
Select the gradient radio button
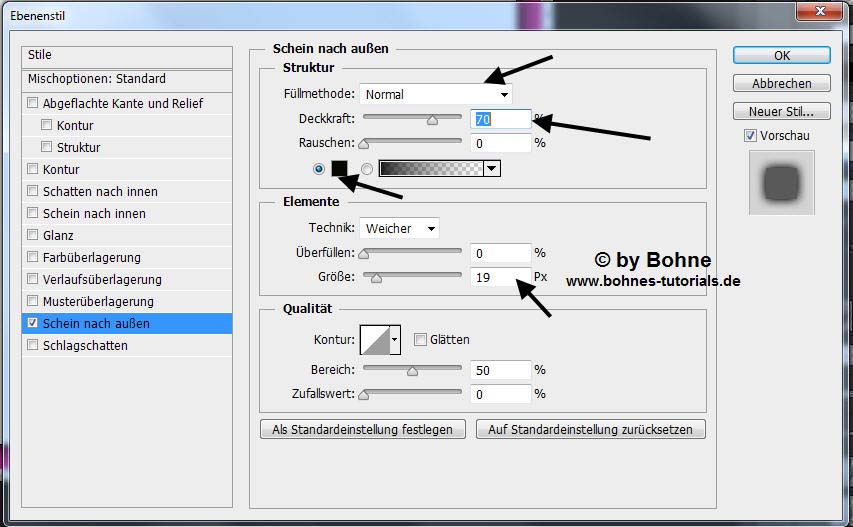coord(366,169)
